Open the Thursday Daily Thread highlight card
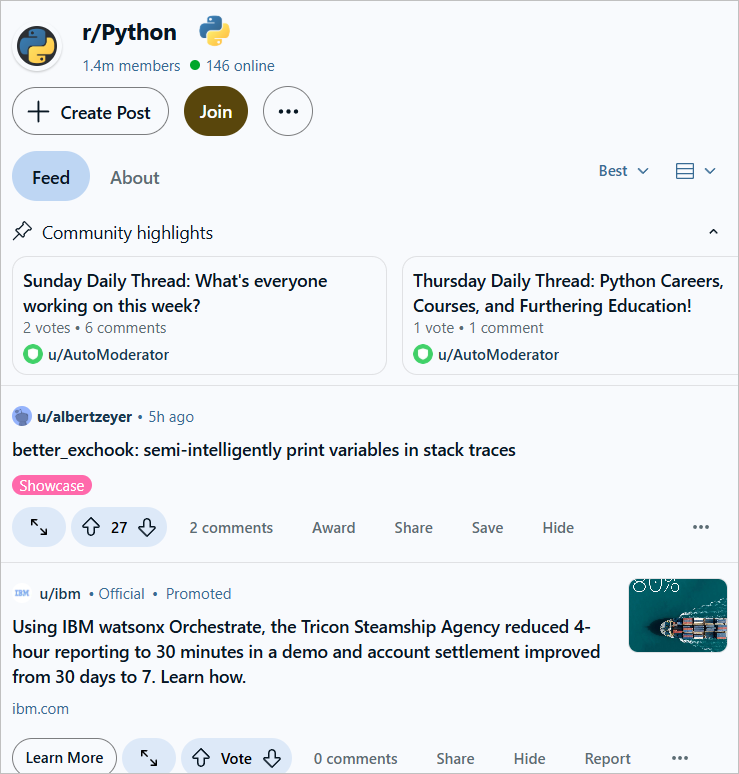Viewport: 739px width, 774px height. (x=570, y=315)
